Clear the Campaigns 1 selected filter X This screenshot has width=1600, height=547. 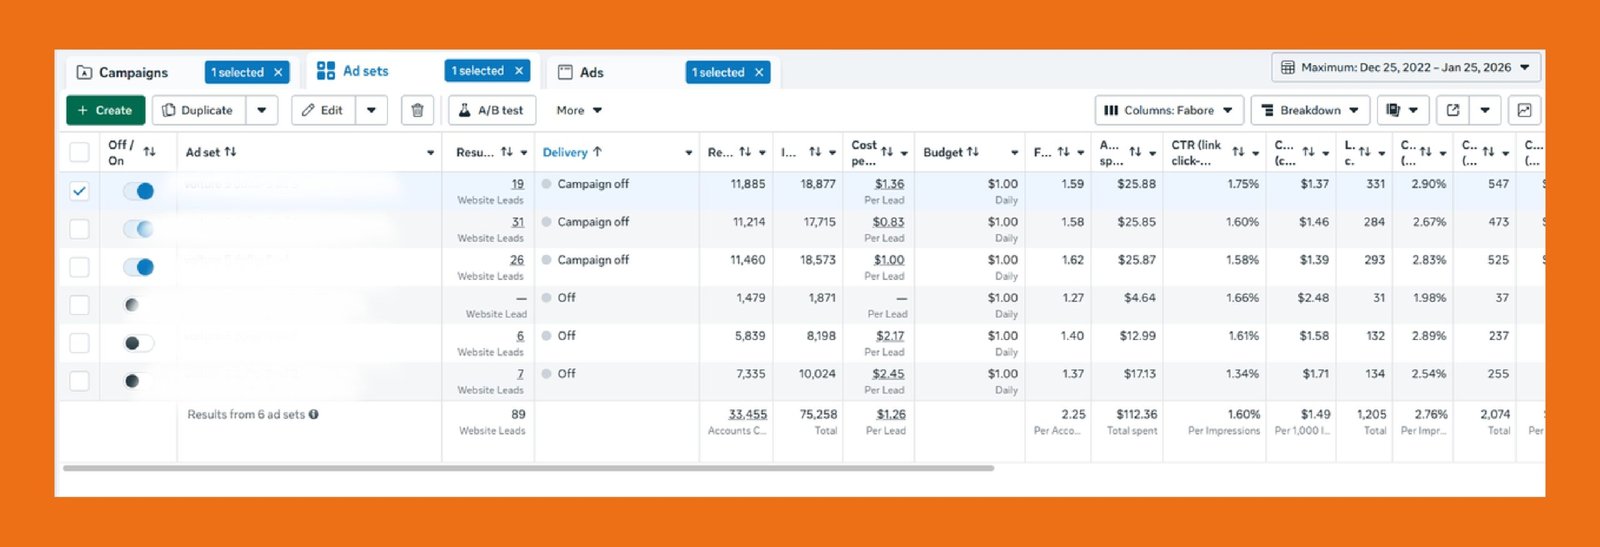tap(278, 72)
